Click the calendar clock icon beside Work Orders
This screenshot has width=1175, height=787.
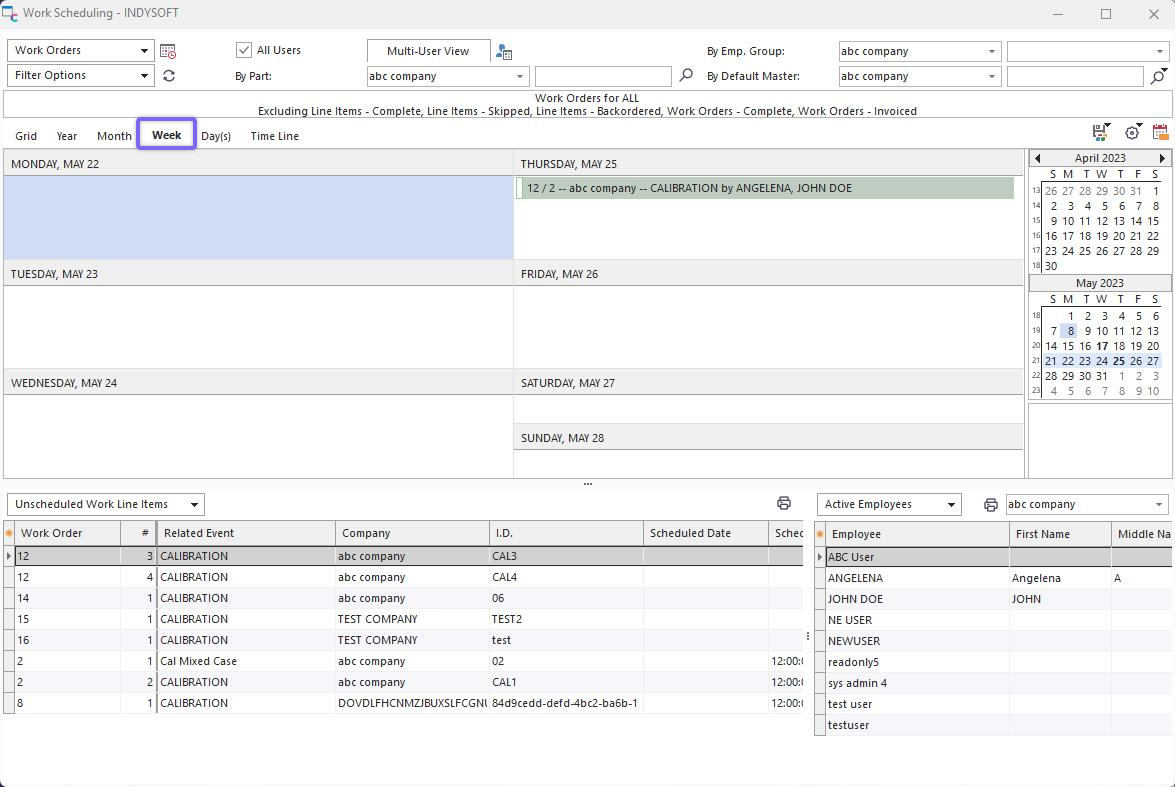pyautogui.click(x=168, y=51)
